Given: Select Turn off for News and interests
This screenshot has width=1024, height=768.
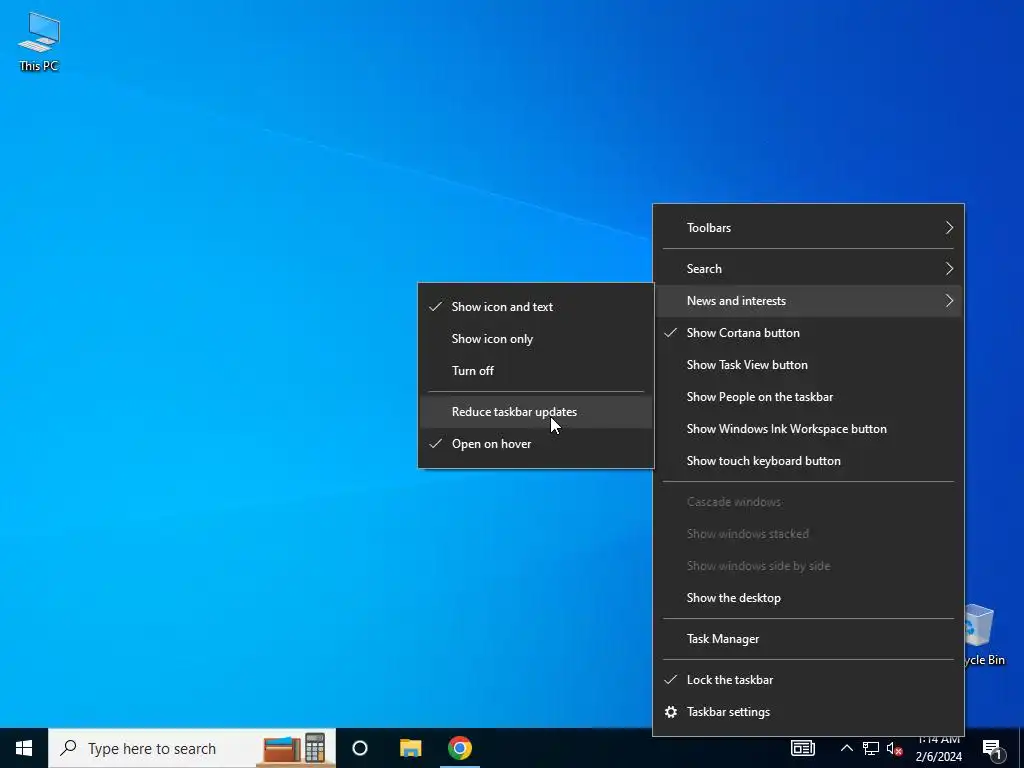Looking at the screenshot, I should tap(536, 370).
